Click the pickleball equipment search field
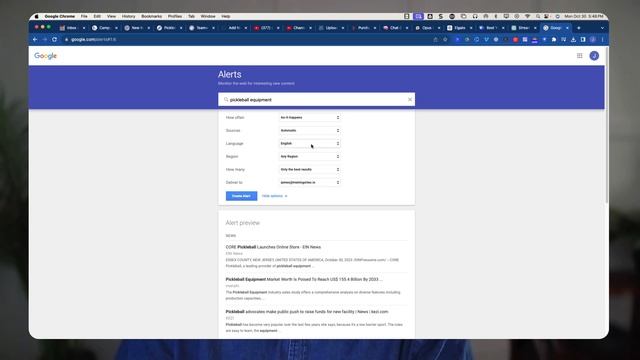This screenshot has width=640, height=360. pos(316,100)
